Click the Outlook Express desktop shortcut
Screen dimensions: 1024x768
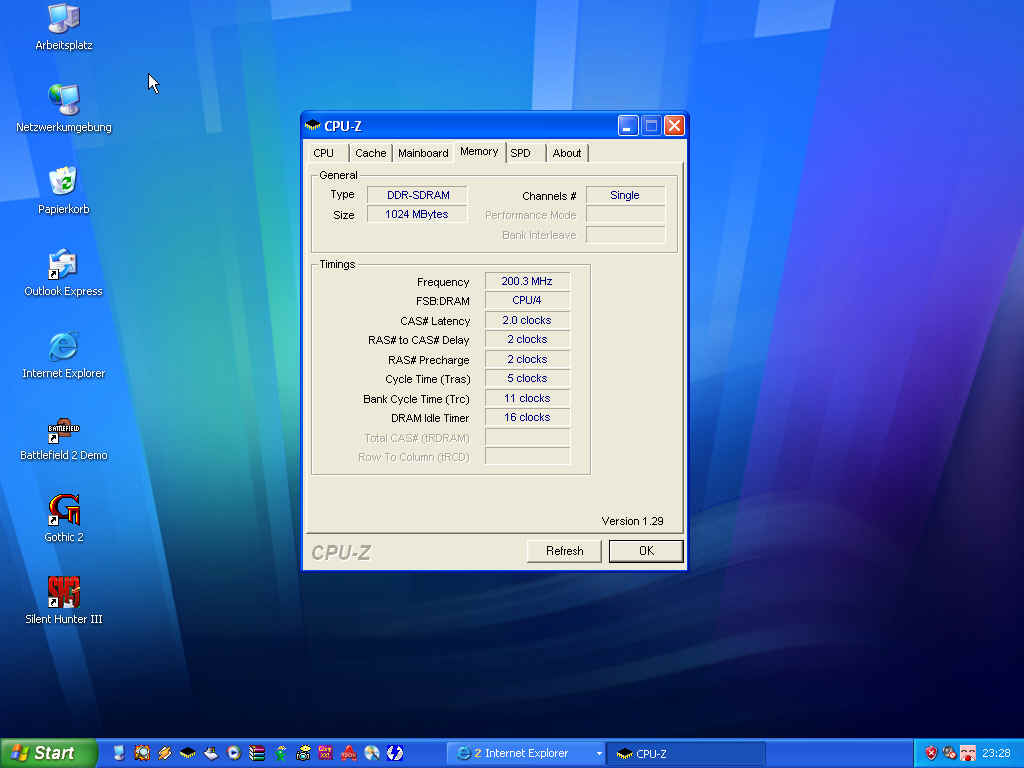click(x=63, y=273)
